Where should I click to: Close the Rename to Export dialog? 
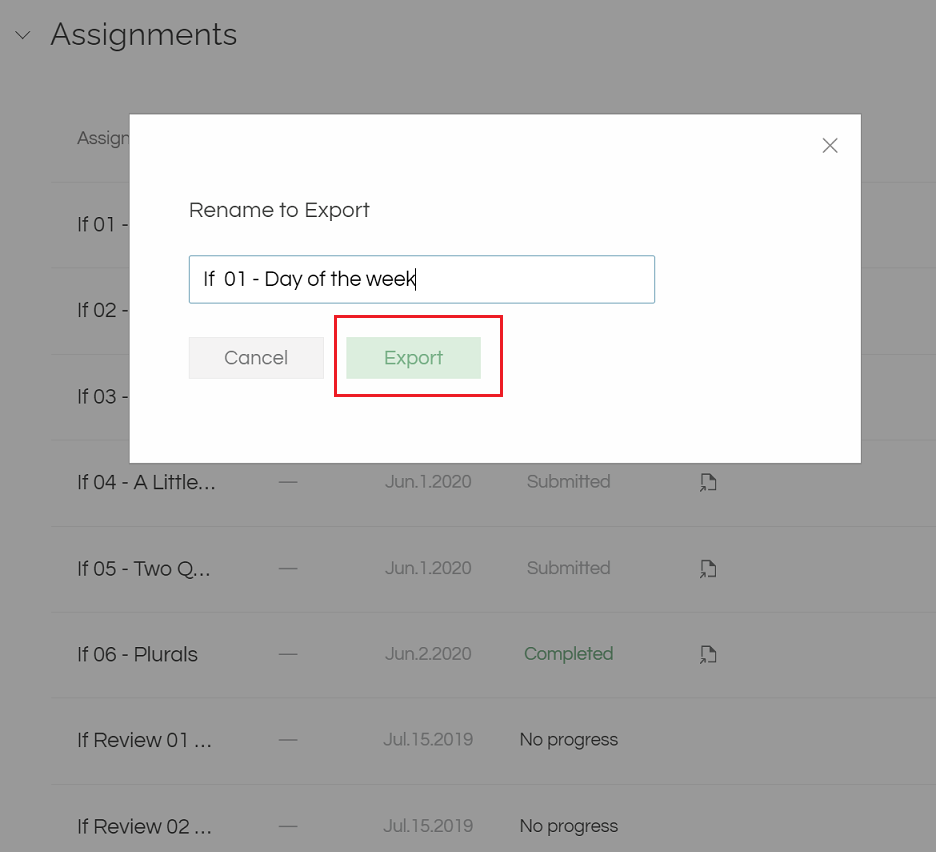829,146
